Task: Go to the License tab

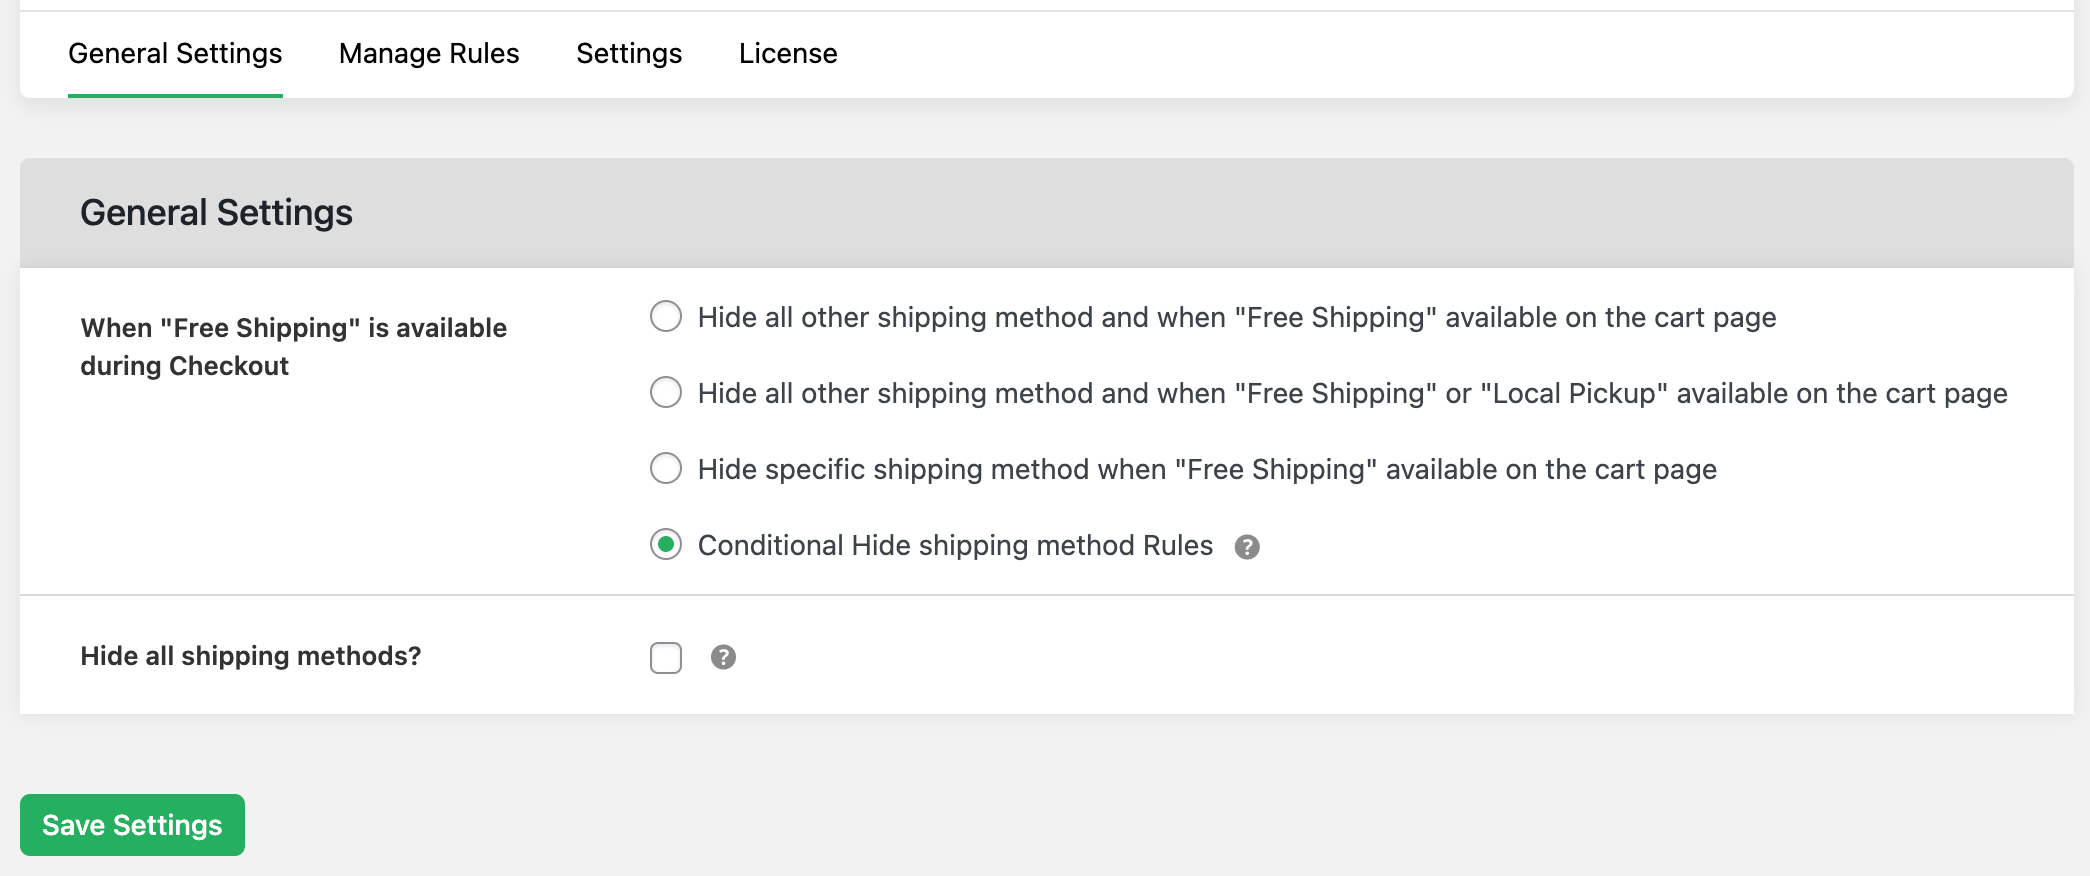Action: pyautogui.click(x=787, y=53)
